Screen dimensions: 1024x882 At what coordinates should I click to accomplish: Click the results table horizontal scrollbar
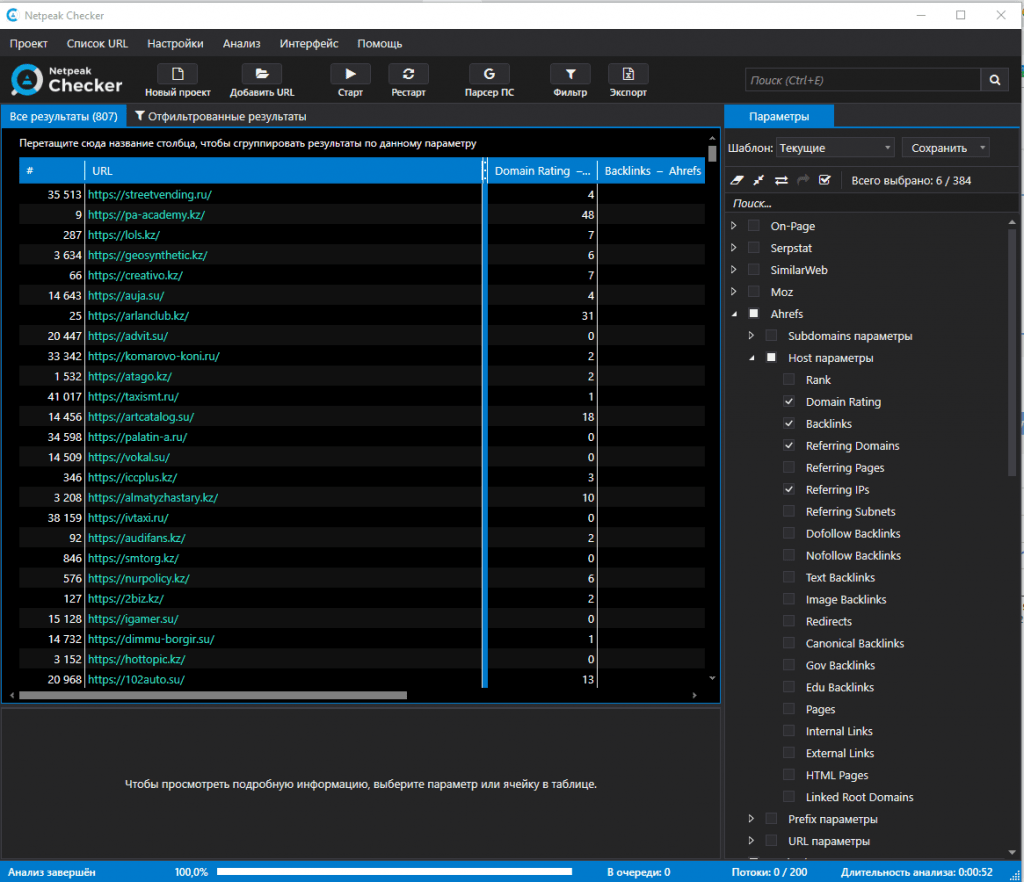tap(213, 695)
